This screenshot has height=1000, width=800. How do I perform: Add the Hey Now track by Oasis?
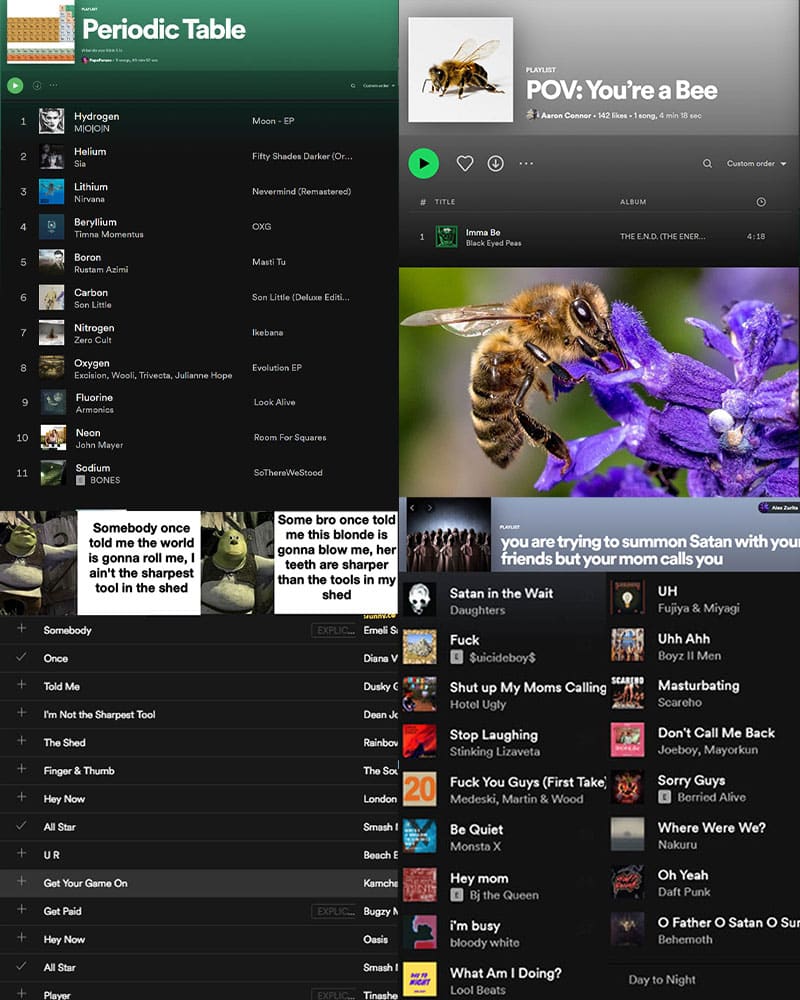tap(22, 938)
